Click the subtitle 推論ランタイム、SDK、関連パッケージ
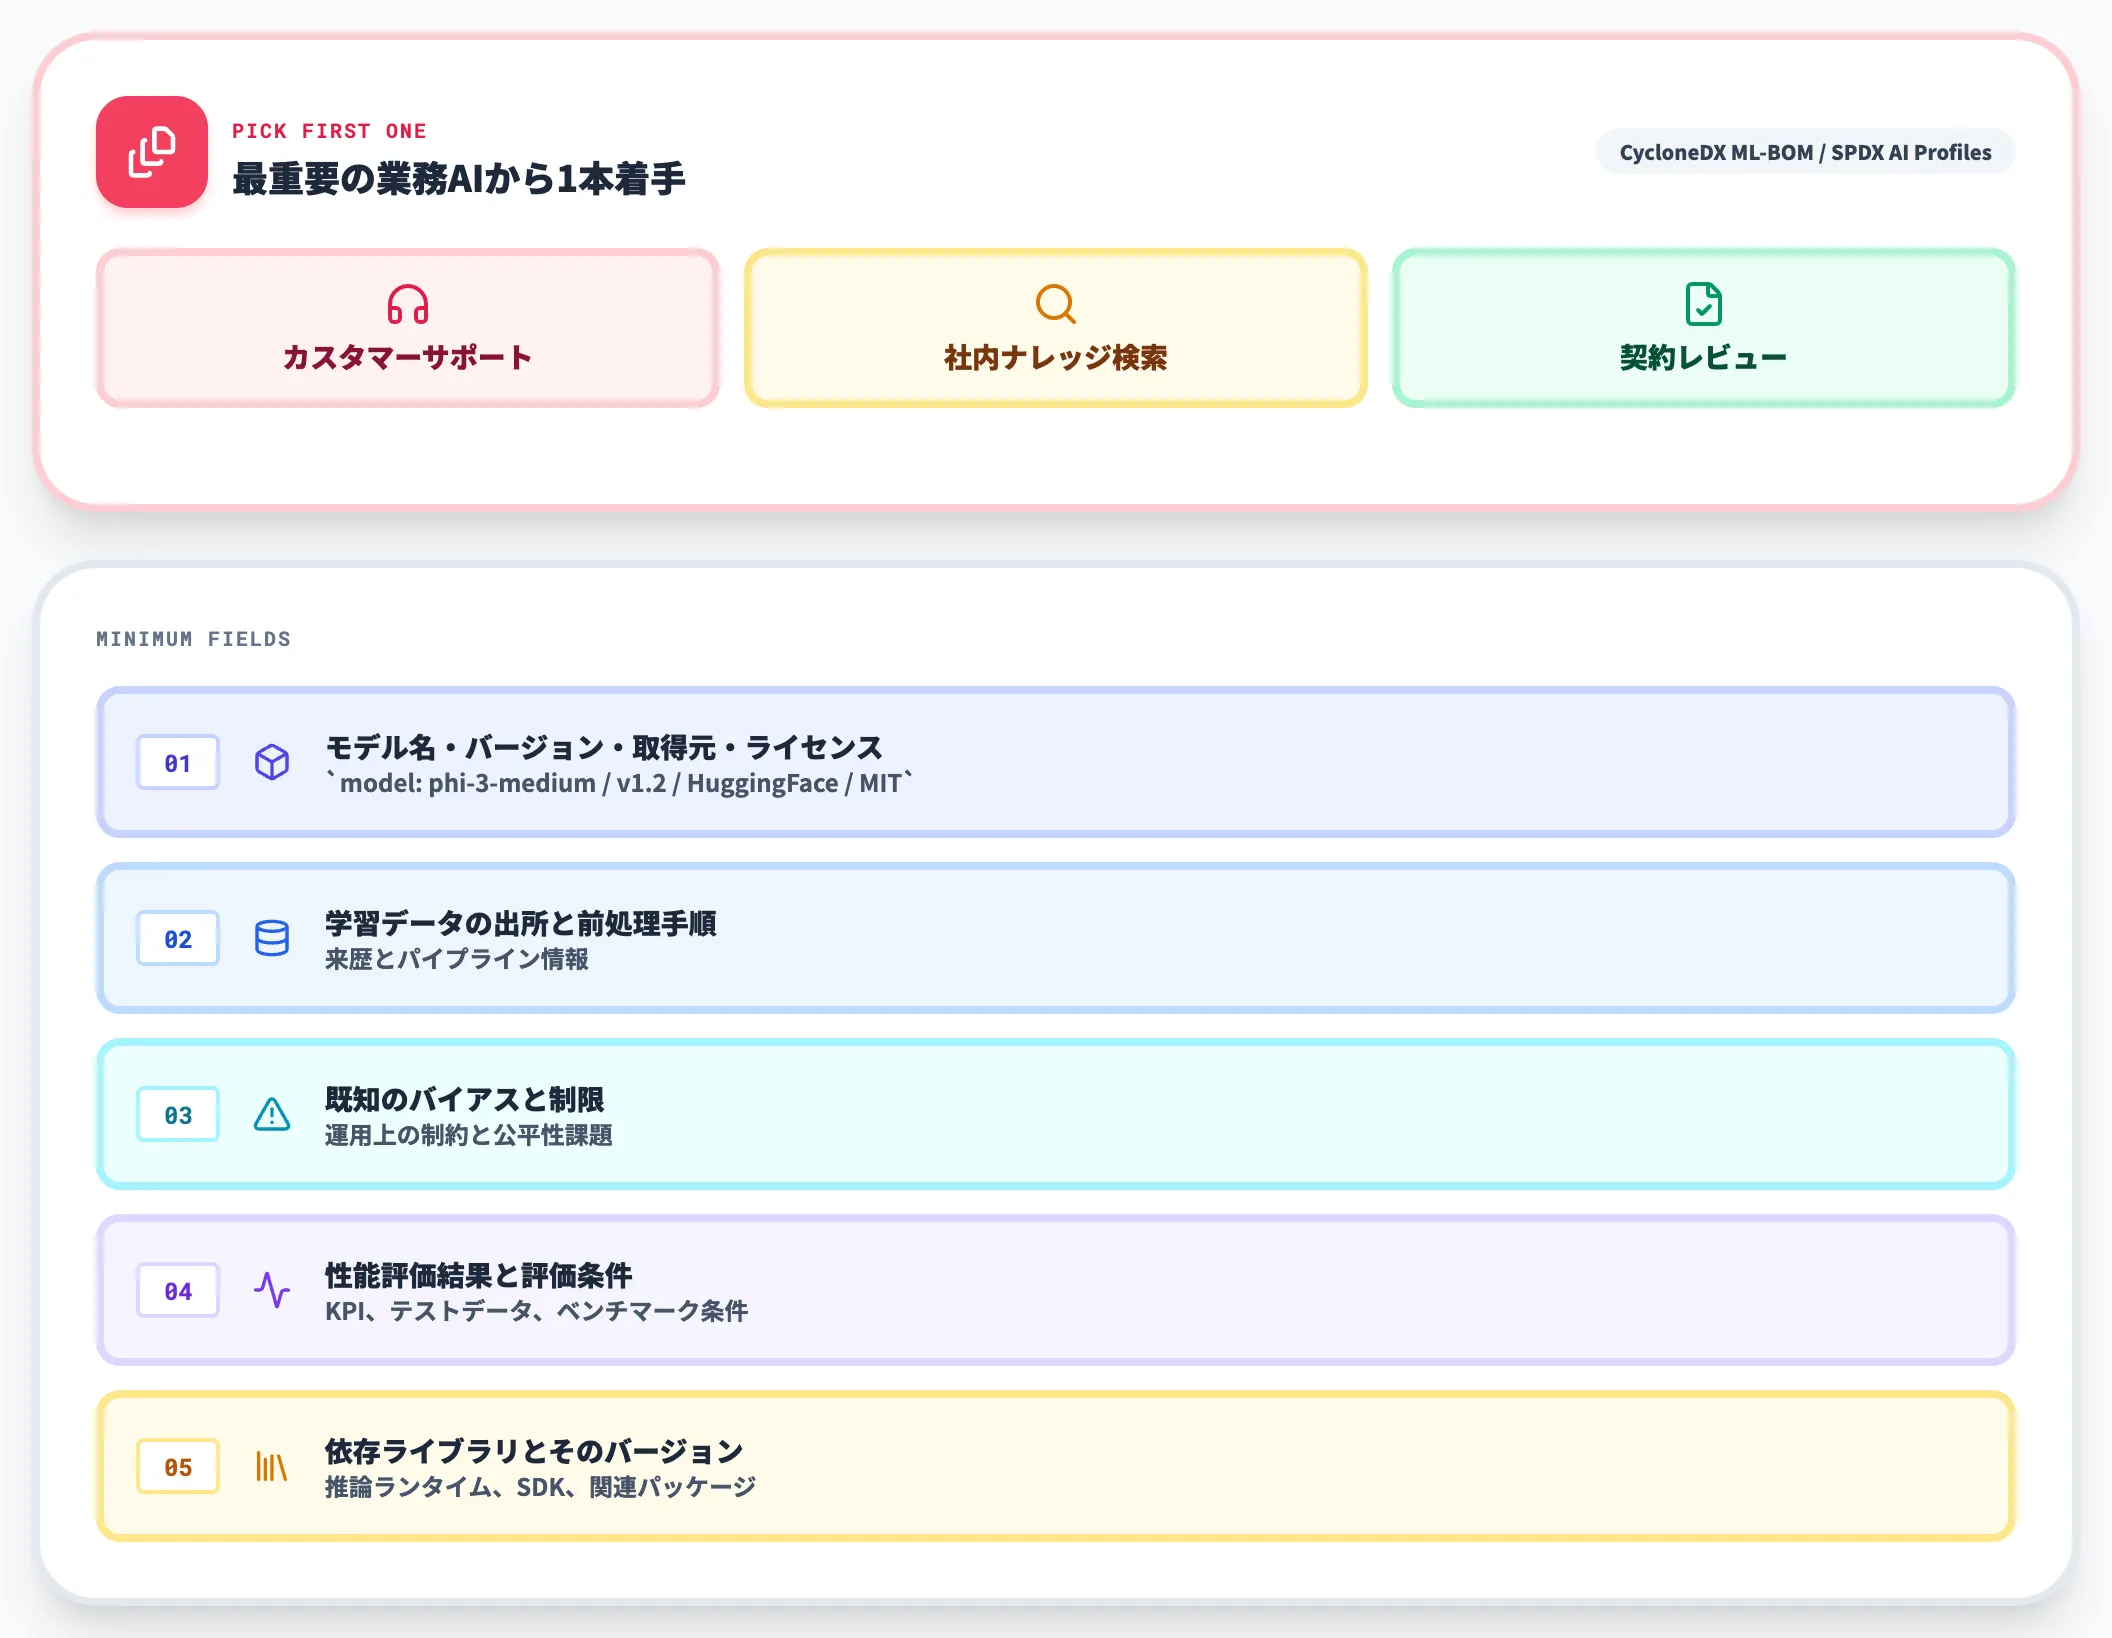Viewport: 2112px width, 1638px height. [x=541, y=1487]
